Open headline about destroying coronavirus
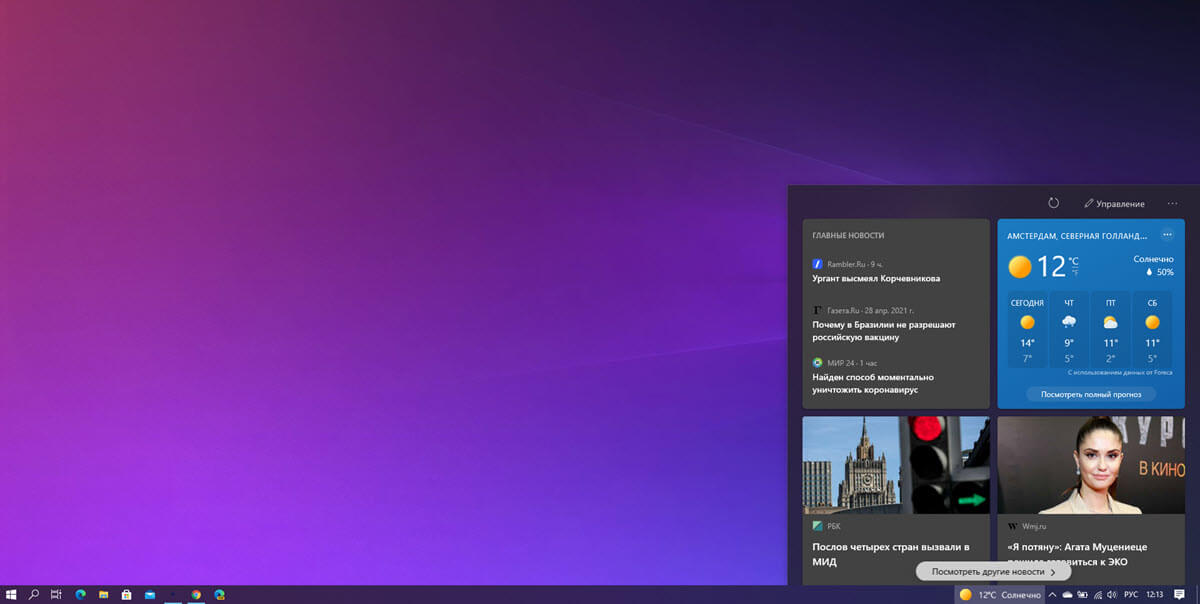The height and width of the screenshot is (604, 1200). (x=873, y=383)
